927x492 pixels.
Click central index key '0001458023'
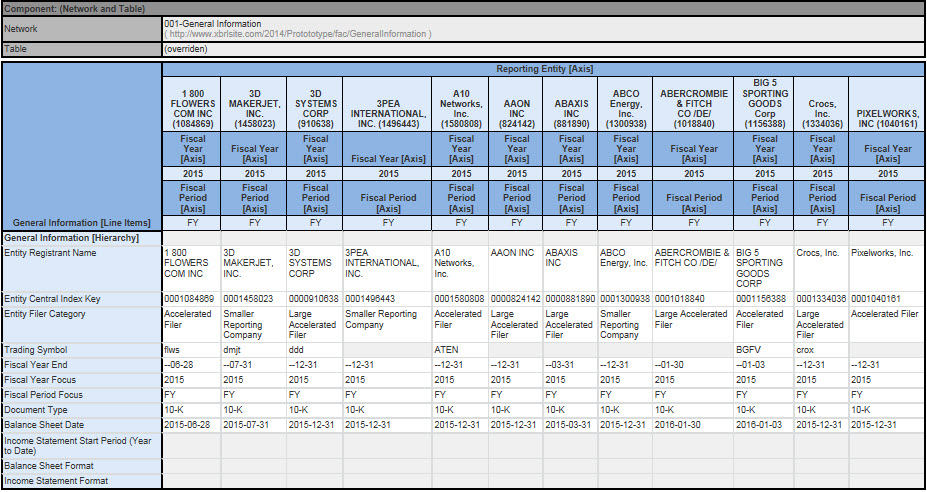click(x=248, y=299)
